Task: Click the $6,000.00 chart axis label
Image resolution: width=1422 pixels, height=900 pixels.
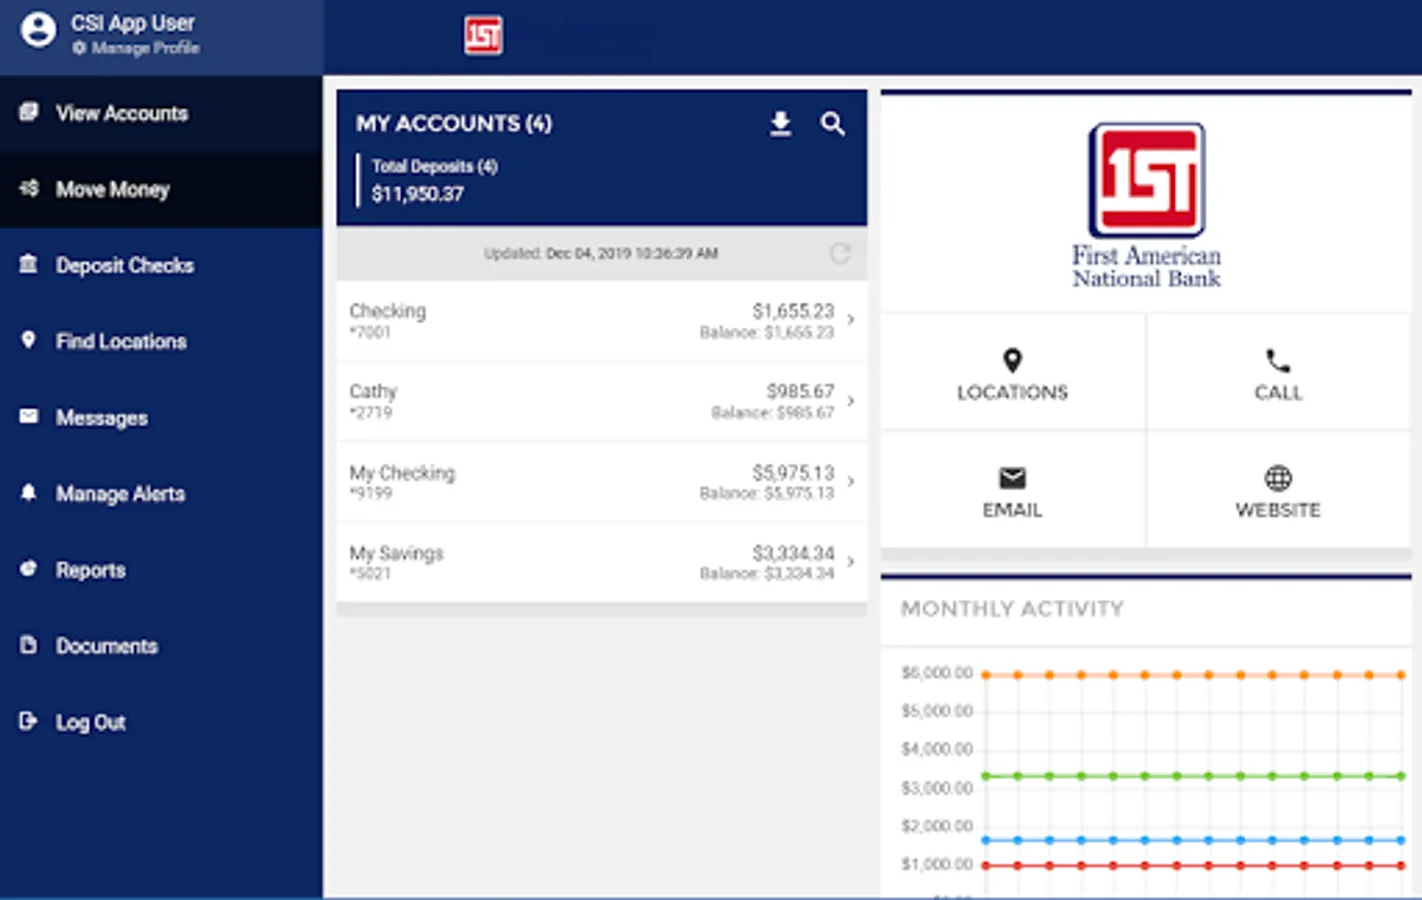Action: tap(937, 673)
